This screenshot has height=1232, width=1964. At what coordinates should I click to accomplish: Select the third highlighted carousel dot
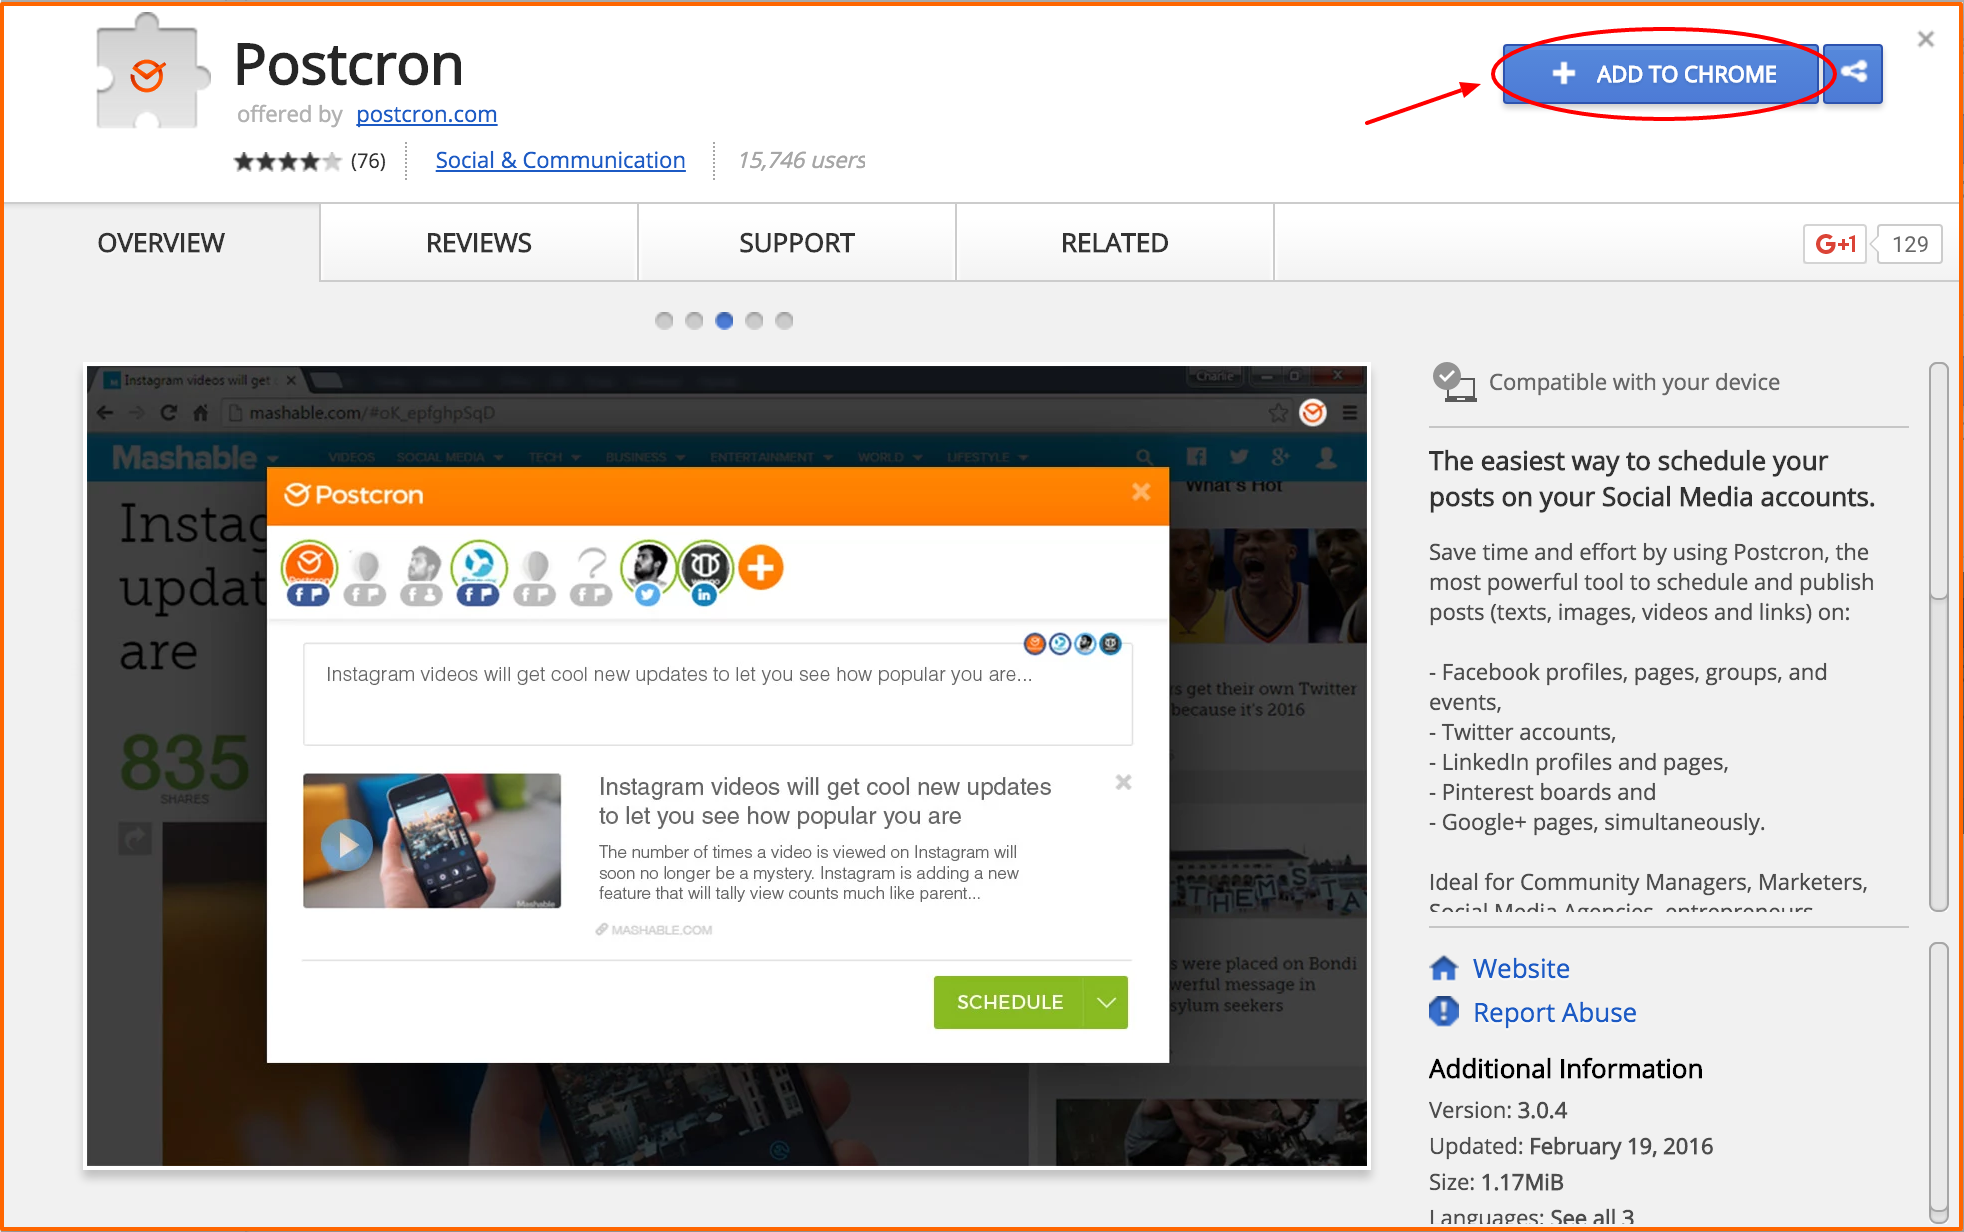coord(724,320)
